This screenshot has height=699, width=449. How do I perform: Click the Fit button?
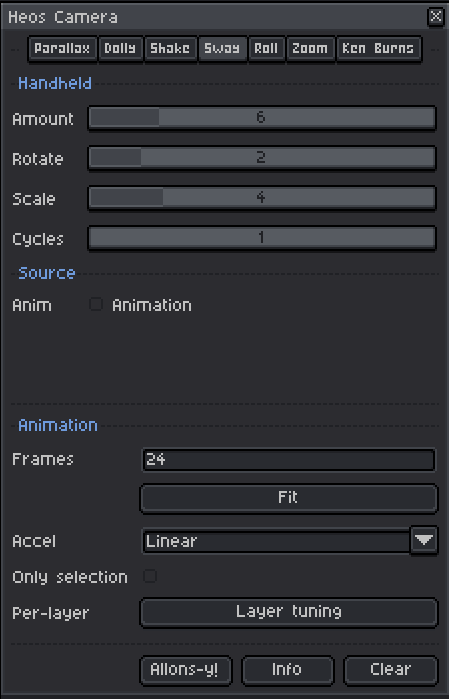pos(288,498)
